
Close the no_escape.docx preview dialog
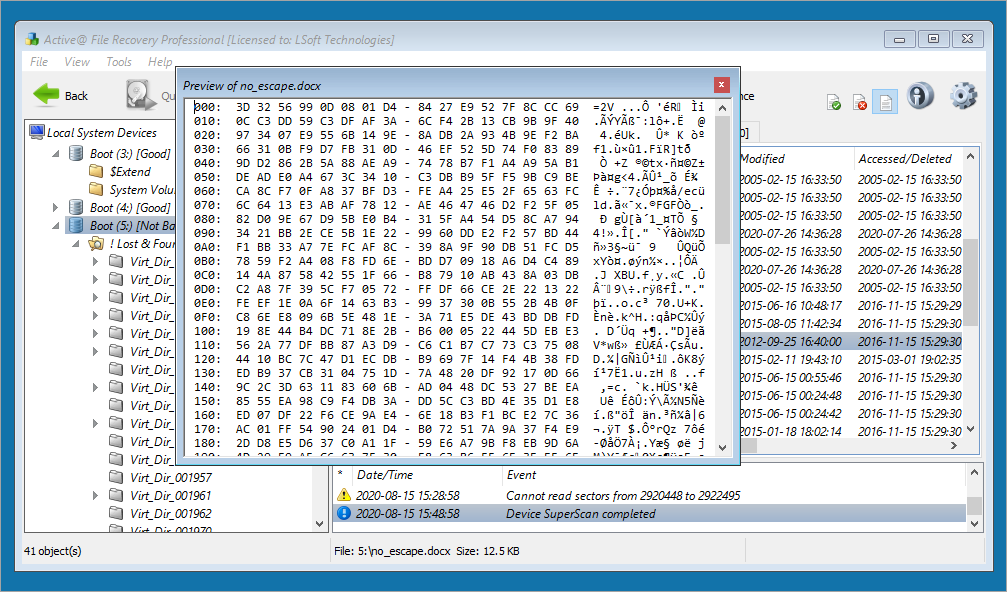[721, 85]
